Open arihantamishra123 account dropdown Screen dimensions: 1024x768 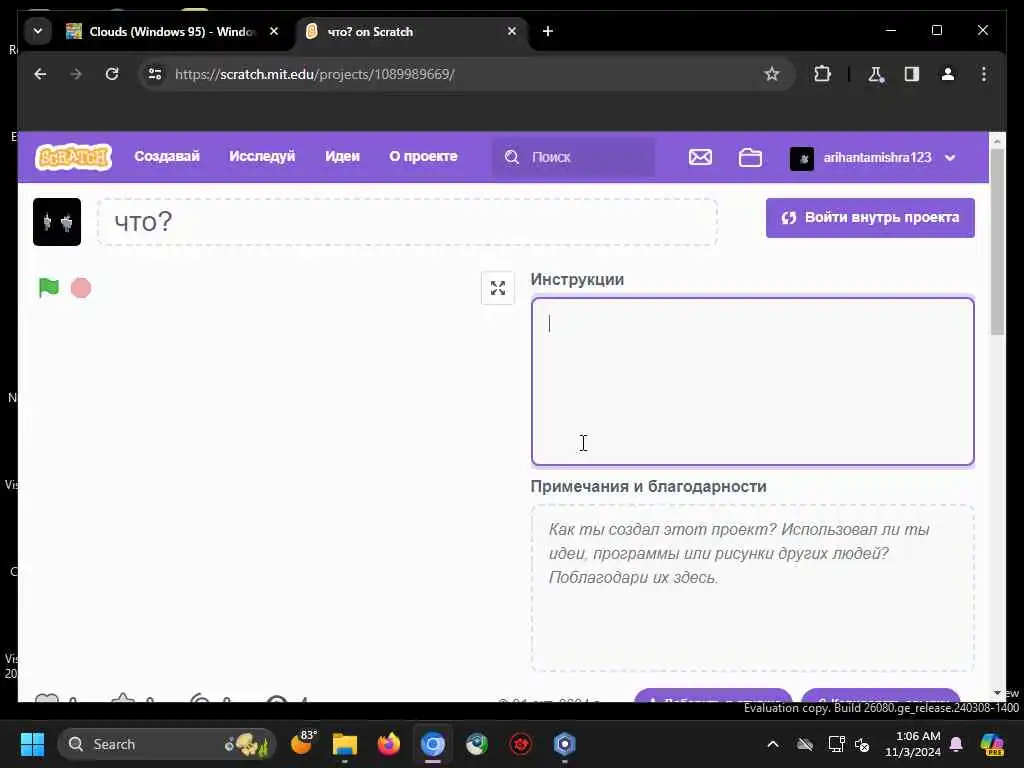[873, 157]
